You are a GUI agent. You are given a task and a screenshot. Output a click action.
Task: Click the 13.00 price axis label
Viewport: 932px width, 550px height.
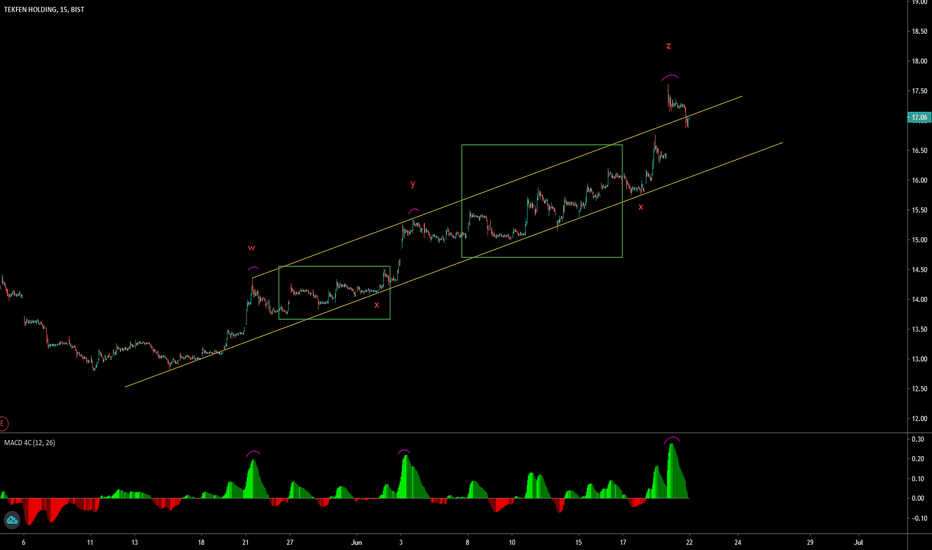click(919, 359)
